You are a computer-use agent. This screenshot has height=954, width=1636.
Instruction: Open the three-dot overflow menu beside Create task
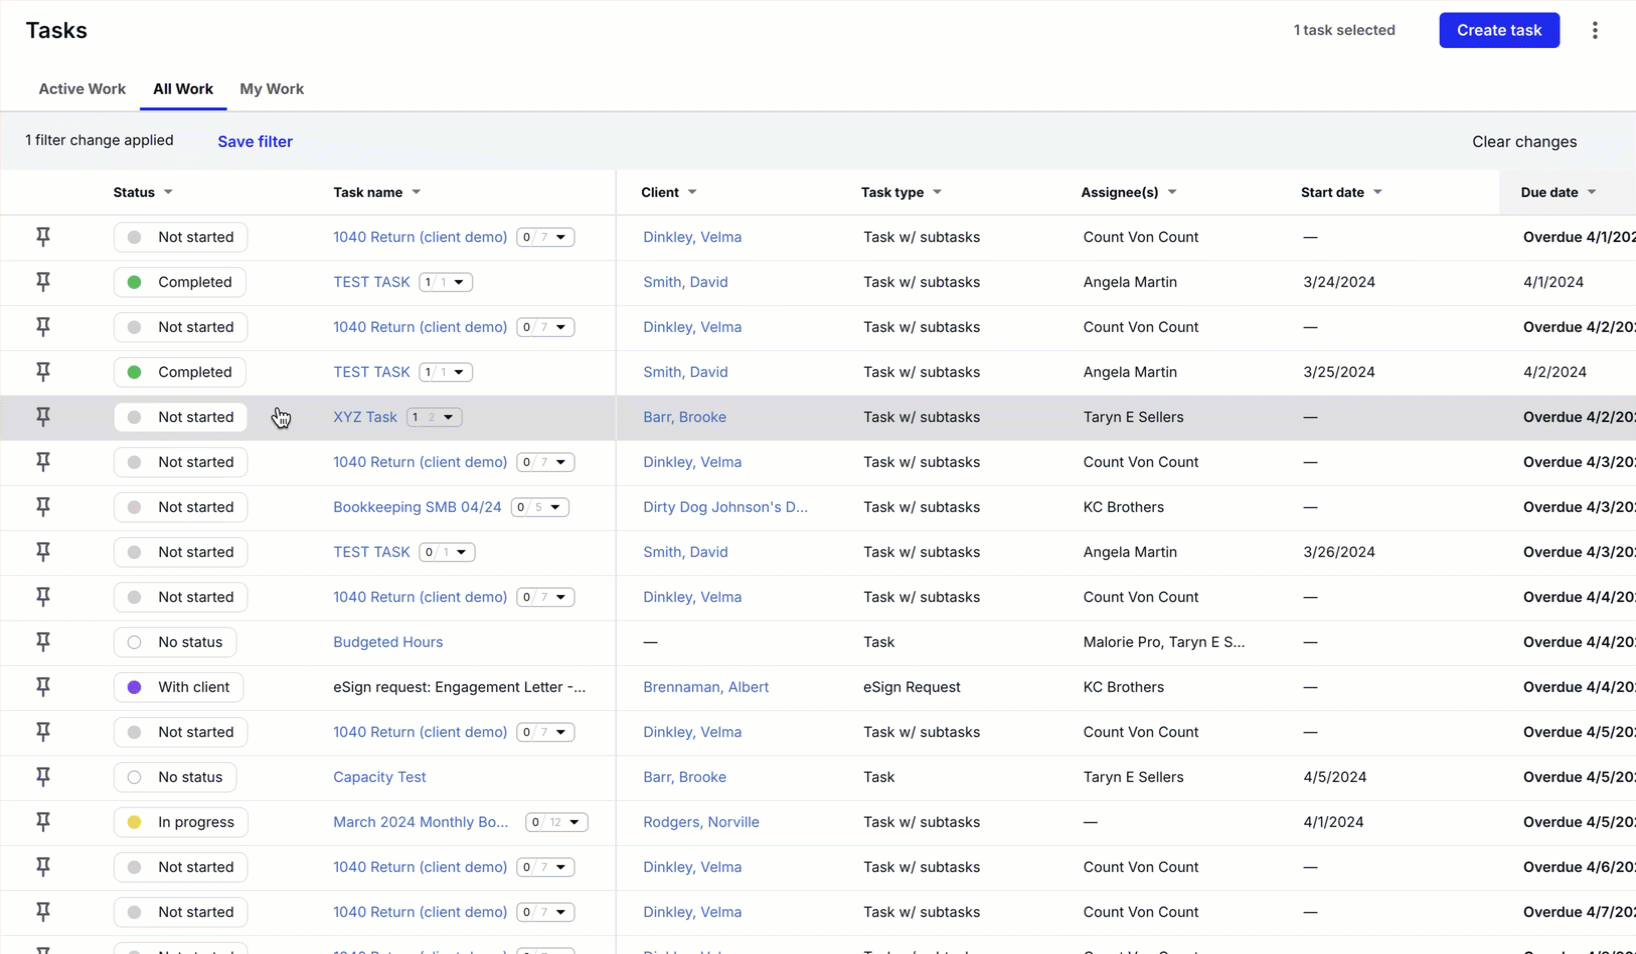point(1594,30)
